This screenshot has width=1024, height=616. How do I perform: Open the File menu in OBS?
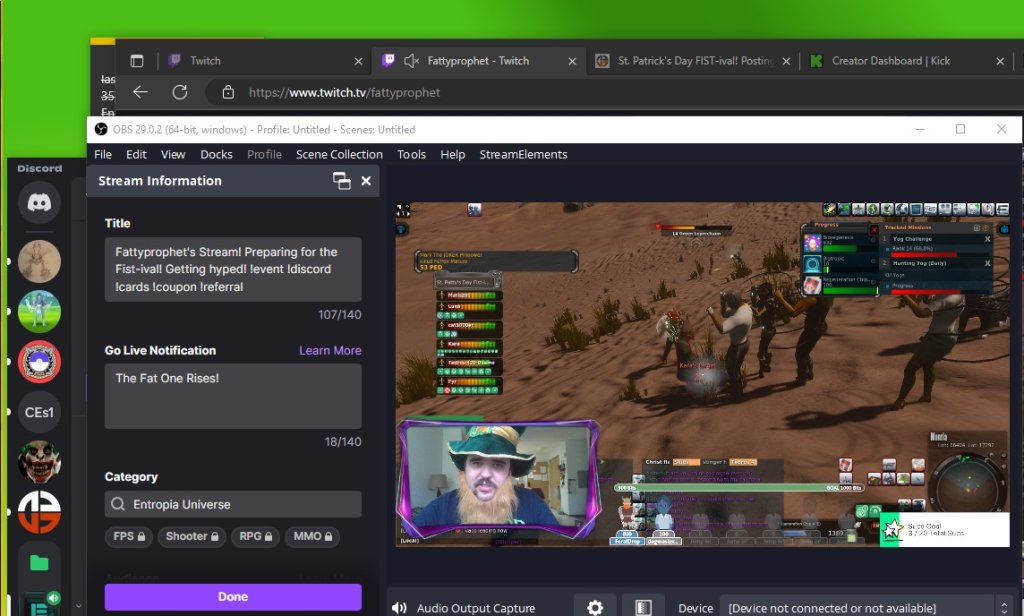coord(103,155)
